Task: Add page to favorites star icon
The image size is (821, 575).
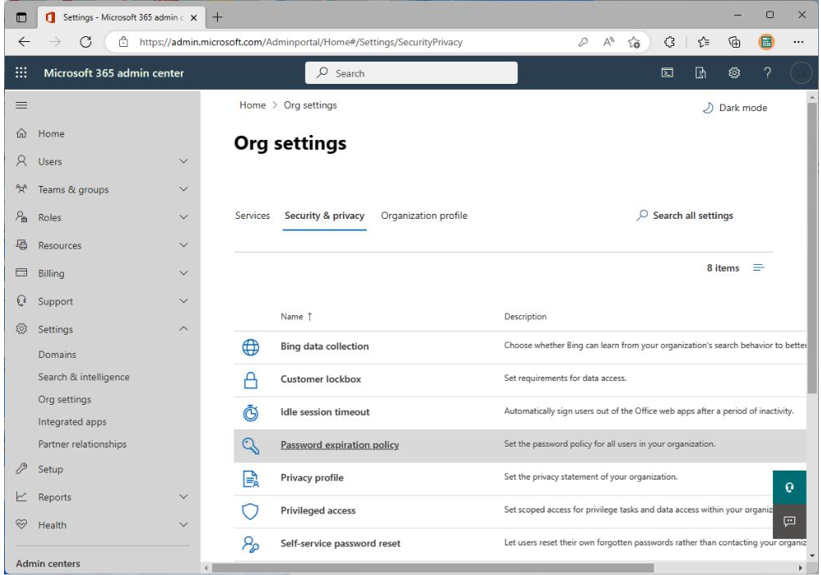Action: point(634,42)
